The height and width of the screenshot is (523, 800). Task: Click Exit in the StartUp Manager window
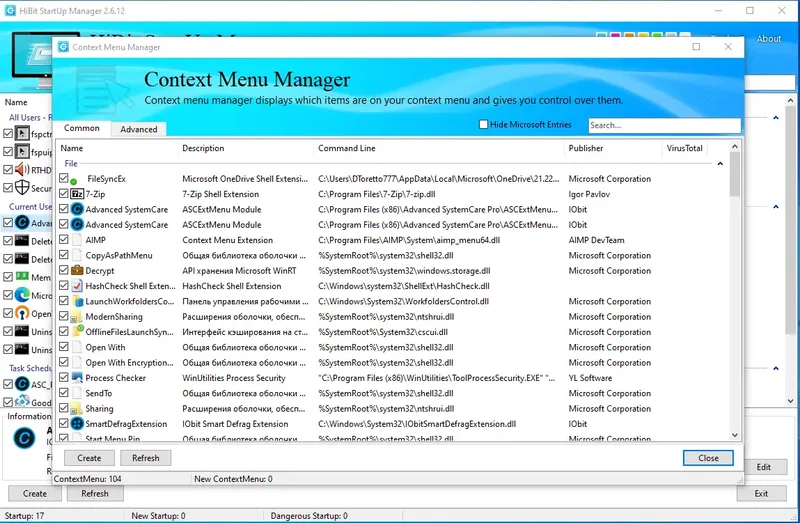click(x=761, y=493)
